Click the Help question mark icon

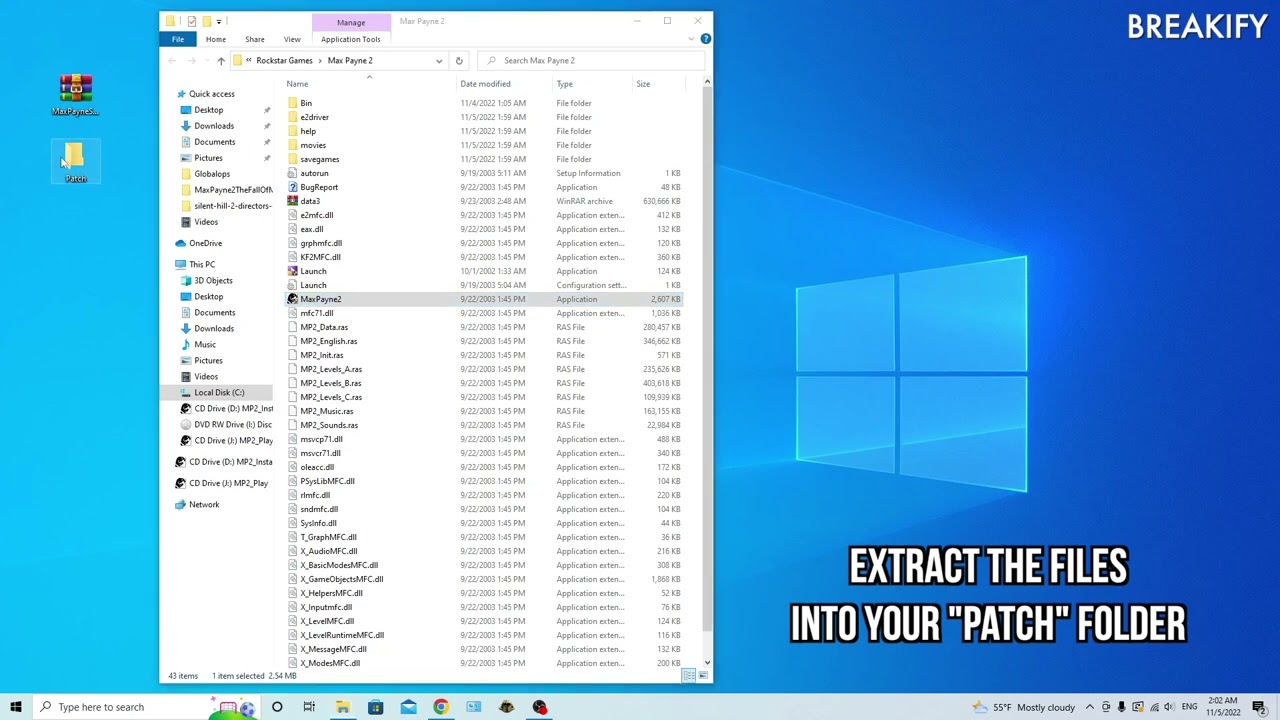pos(705,39)
